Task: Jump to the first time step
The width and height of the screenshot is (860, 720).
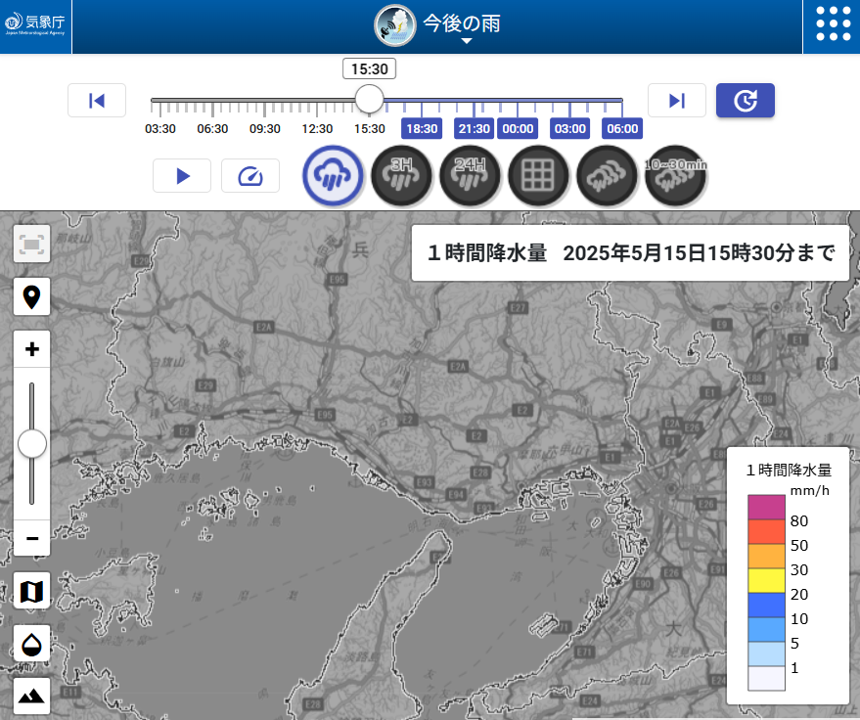Action: pos(97,100)
